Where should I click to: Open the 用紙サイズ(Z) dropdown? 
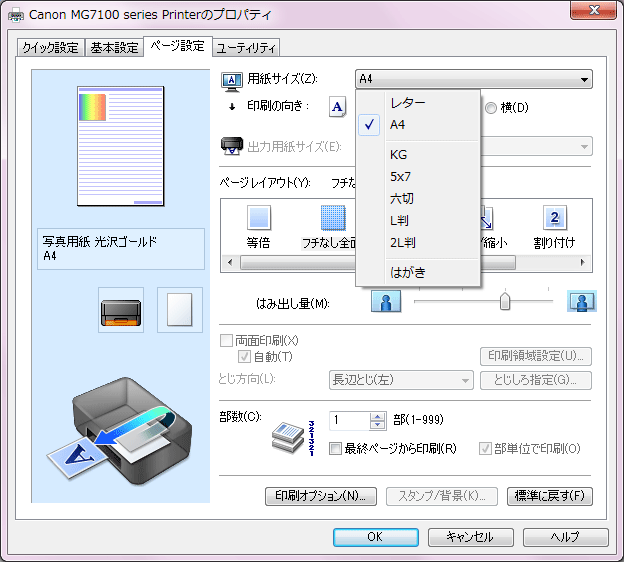tap(474, 79)
